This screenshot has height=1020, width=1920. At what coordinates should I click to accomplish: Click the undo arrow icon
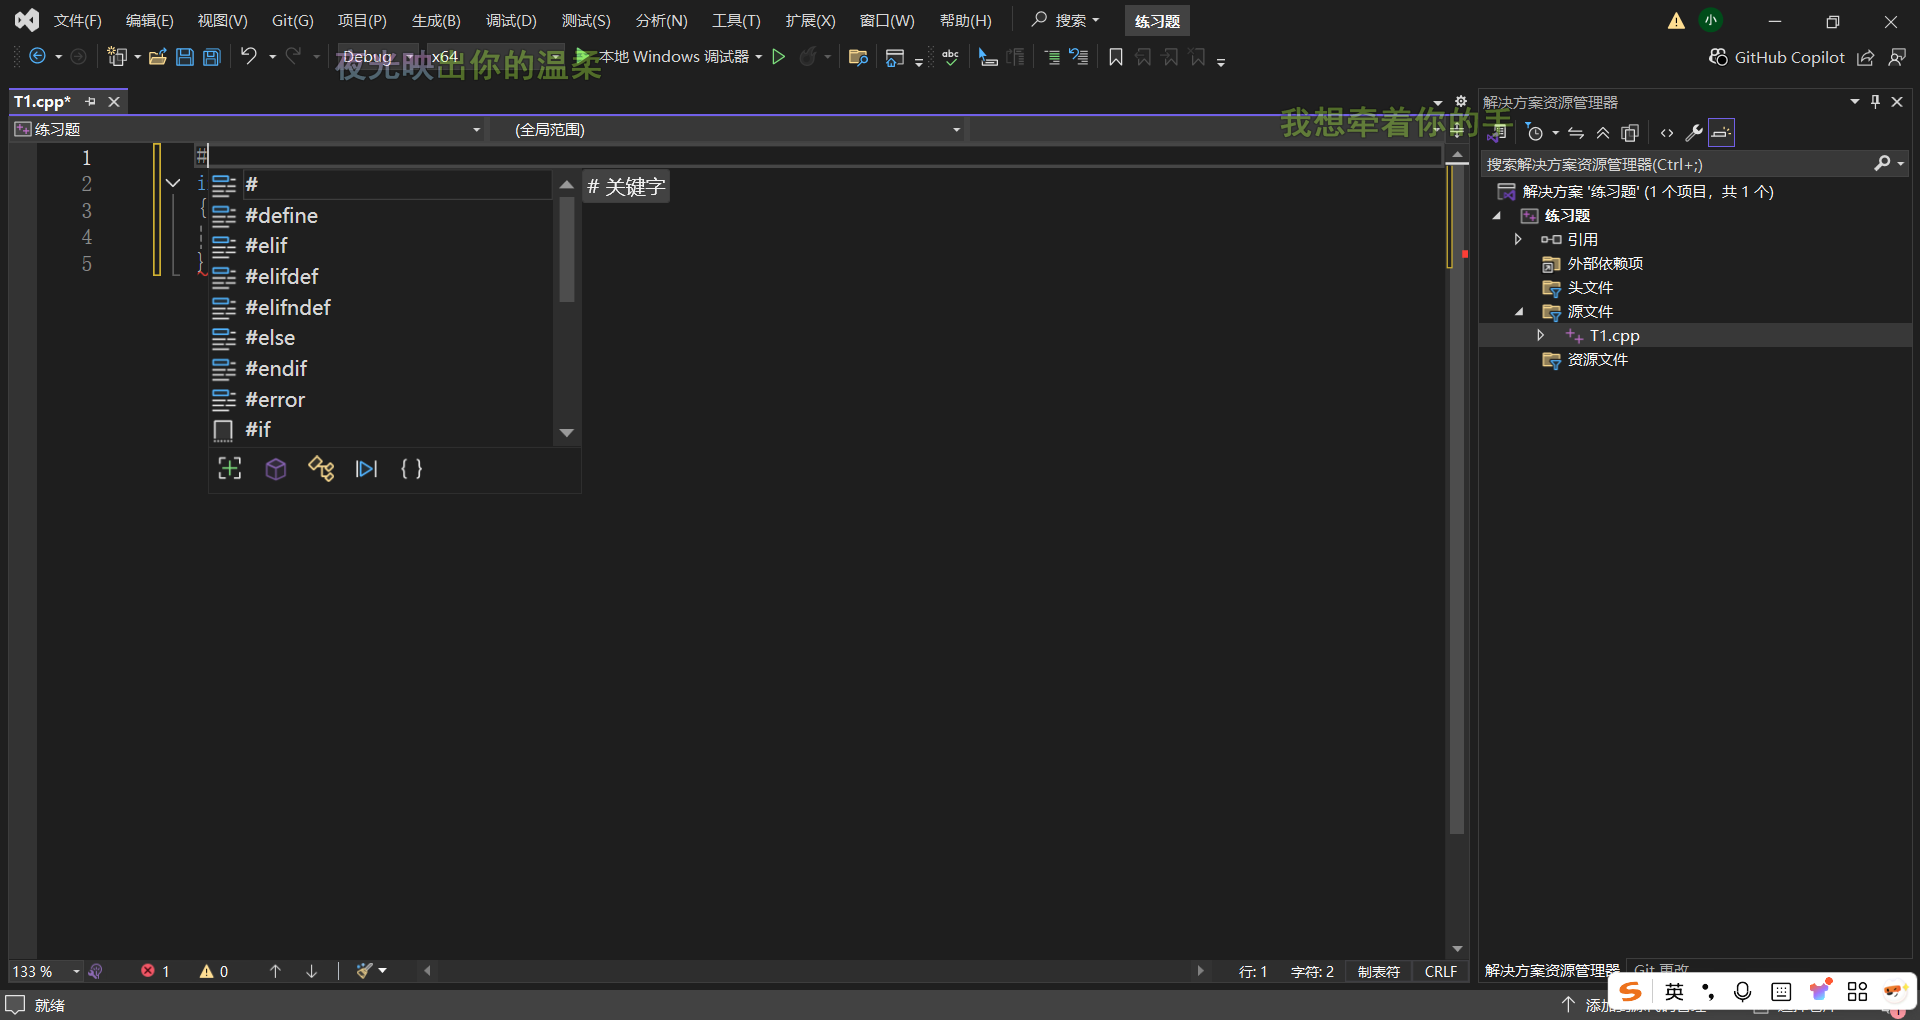[249, 57]
